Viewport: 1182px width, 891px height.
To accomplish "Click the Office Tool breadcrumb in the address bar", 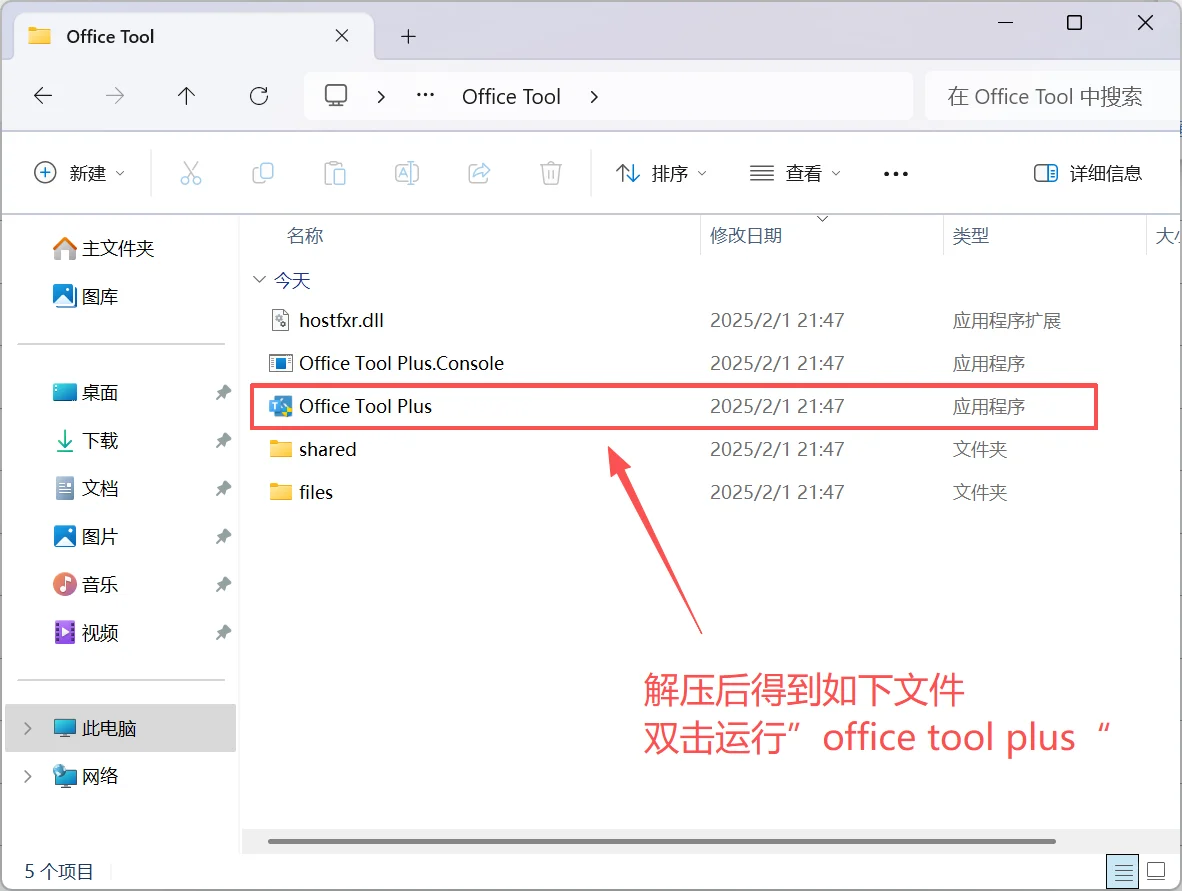I will pos(511,95).
